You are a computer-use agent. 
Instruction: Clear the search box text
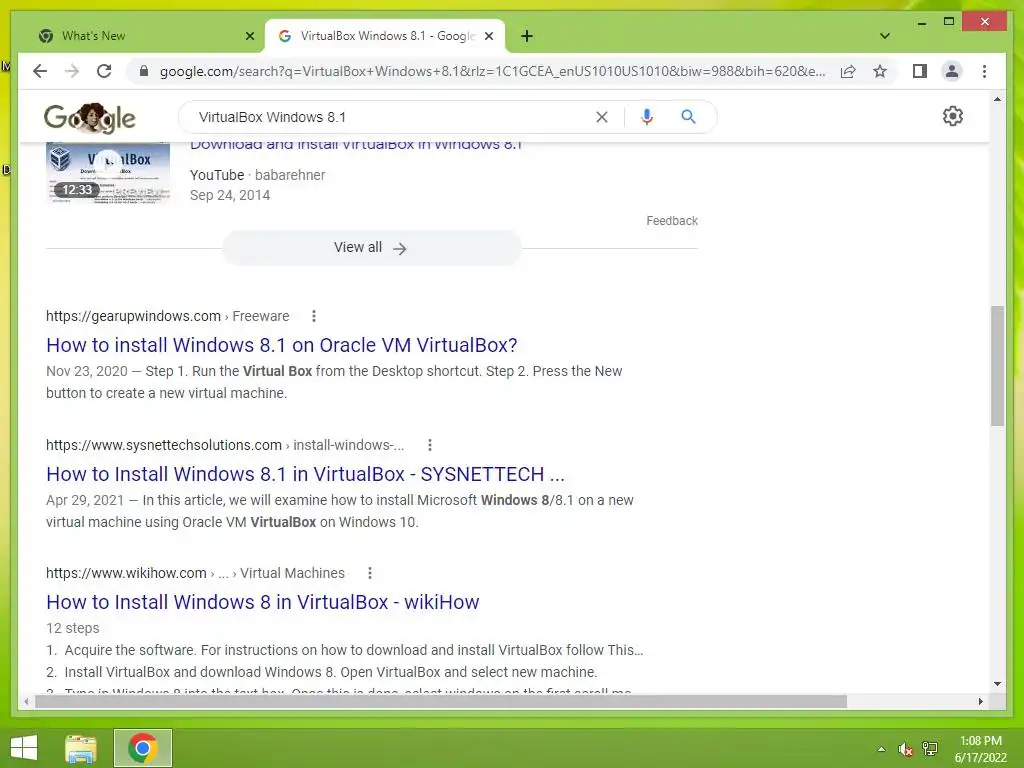tap(601, 117)
